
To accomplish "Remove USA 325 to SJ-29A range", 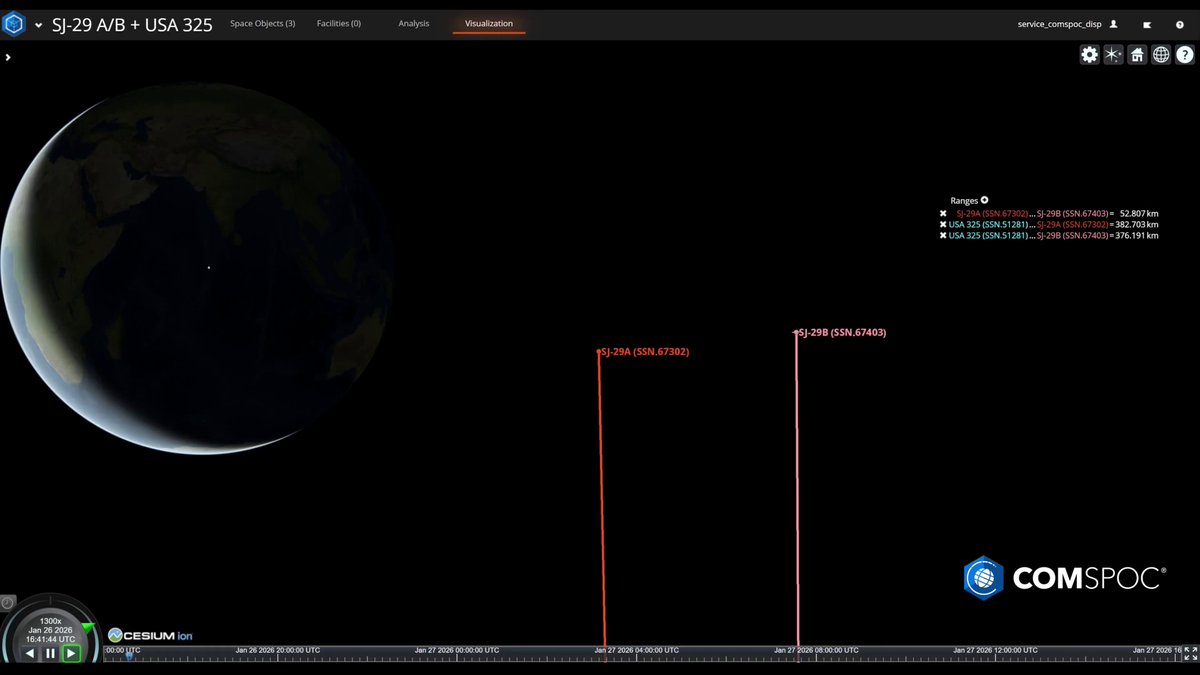I will 943,224.
